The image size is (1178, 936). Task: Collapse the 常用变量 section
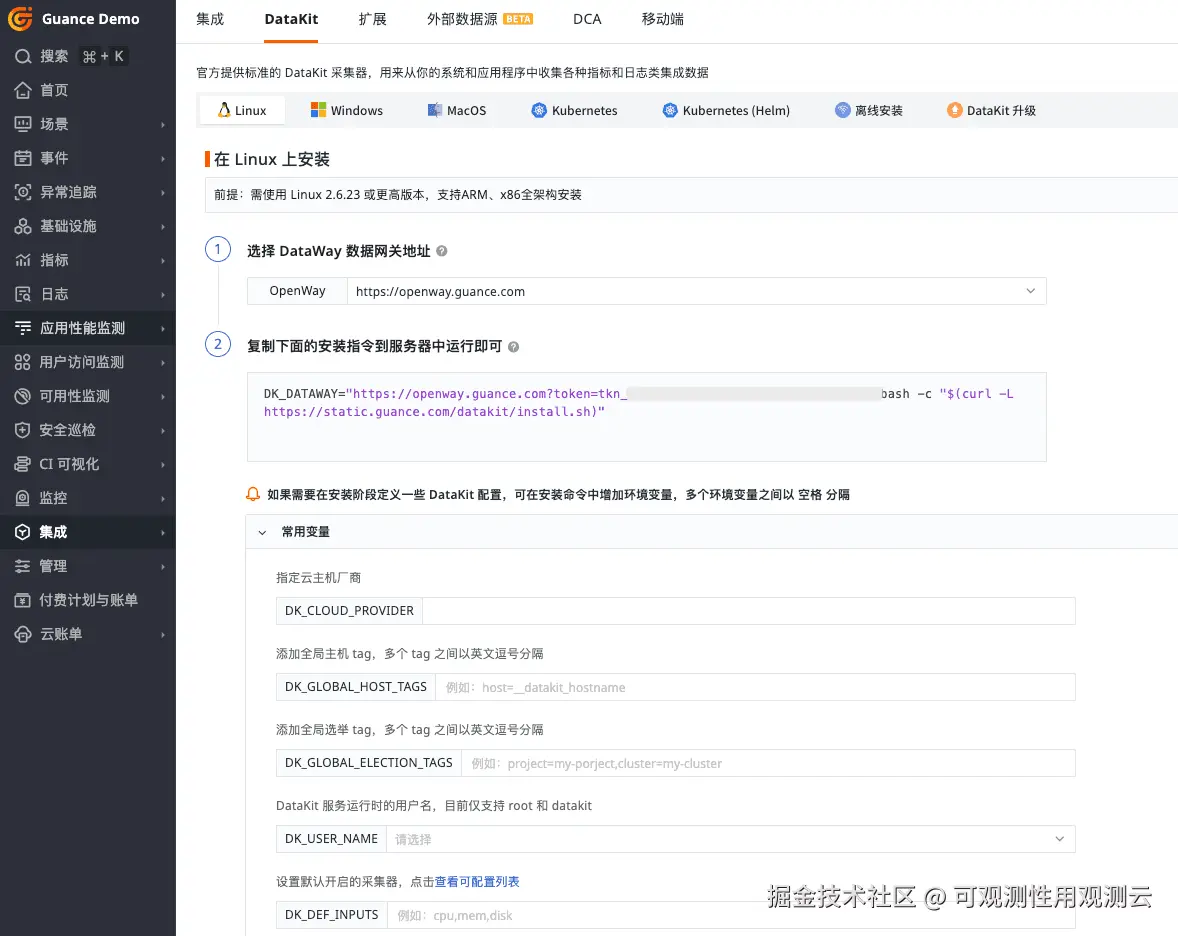[x=262, y=532]
